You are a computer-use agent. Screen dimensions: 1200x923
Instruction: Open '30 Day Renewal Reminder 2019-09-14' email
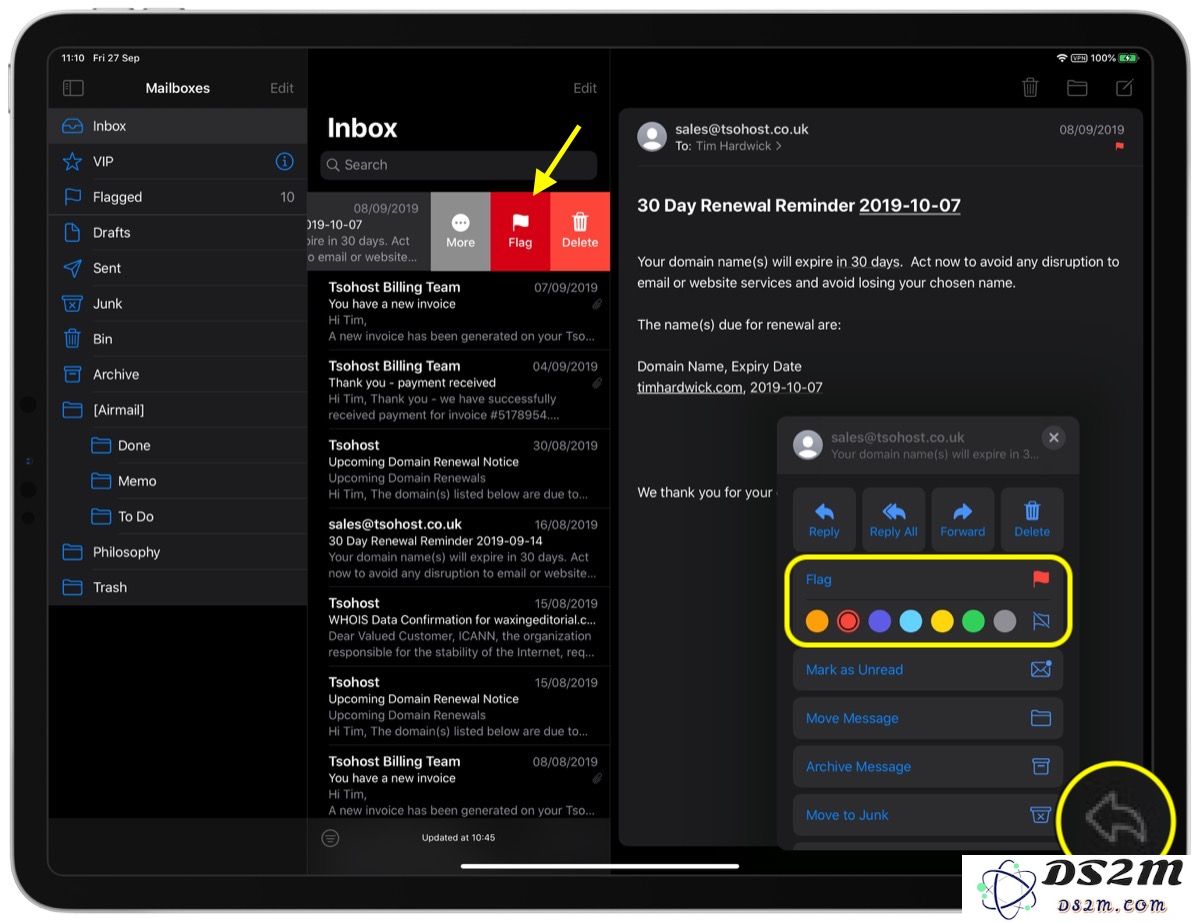coord(459,547)
